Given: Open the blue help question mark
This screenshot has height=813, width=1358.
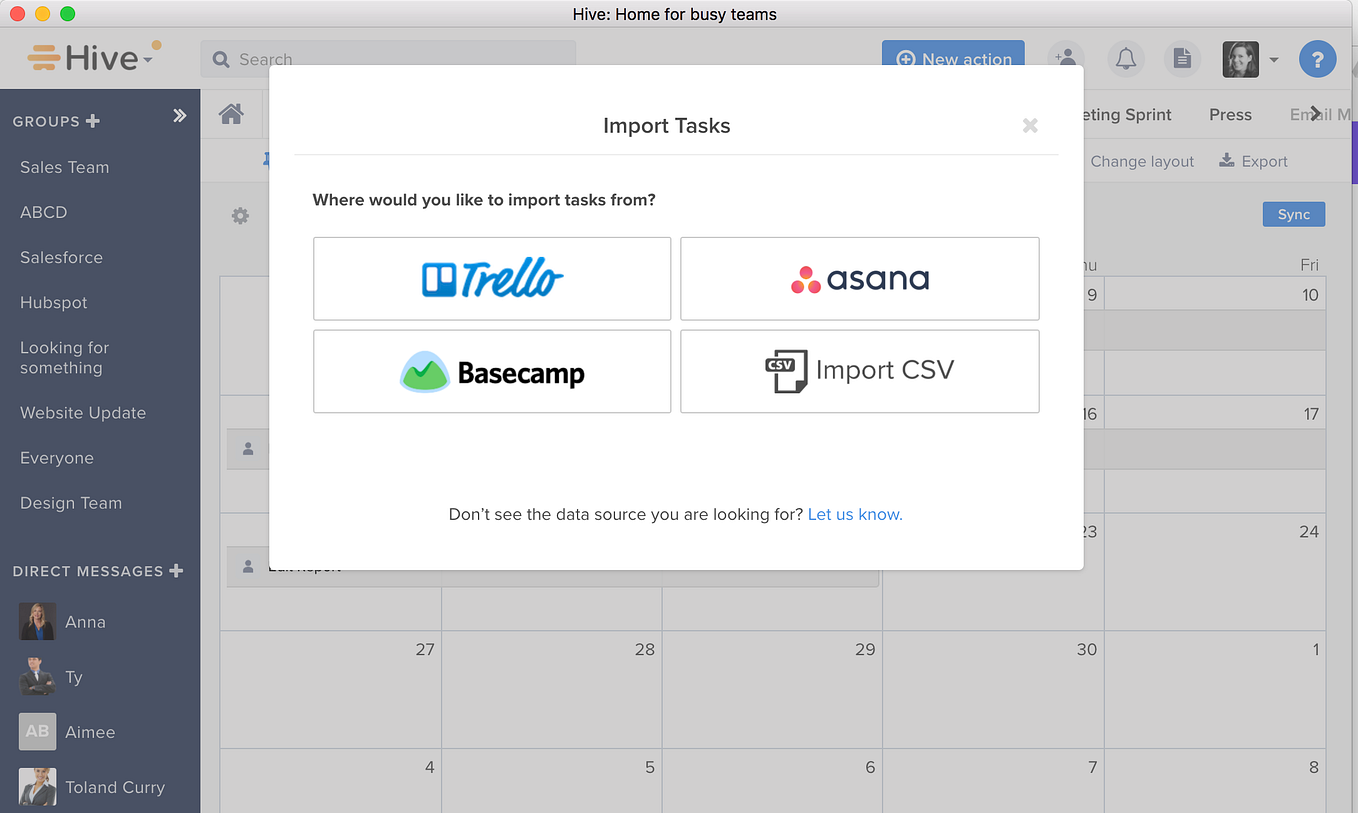Looking at the screenshot, I should (x=1317, y=59).
